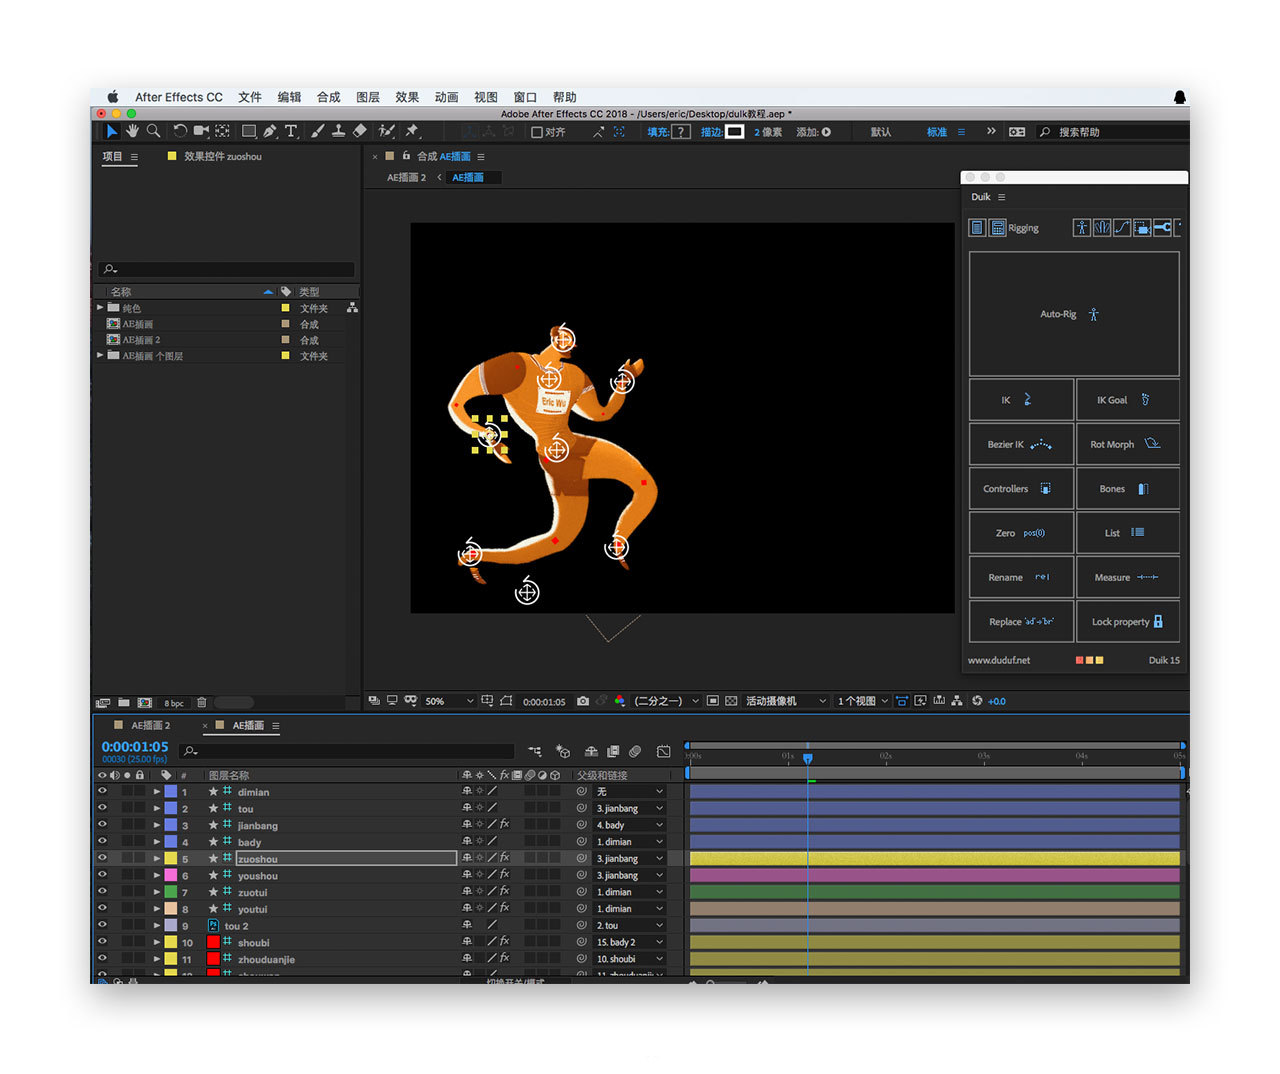
Task: Select the Eraser tool
Action: coord(360,131)
